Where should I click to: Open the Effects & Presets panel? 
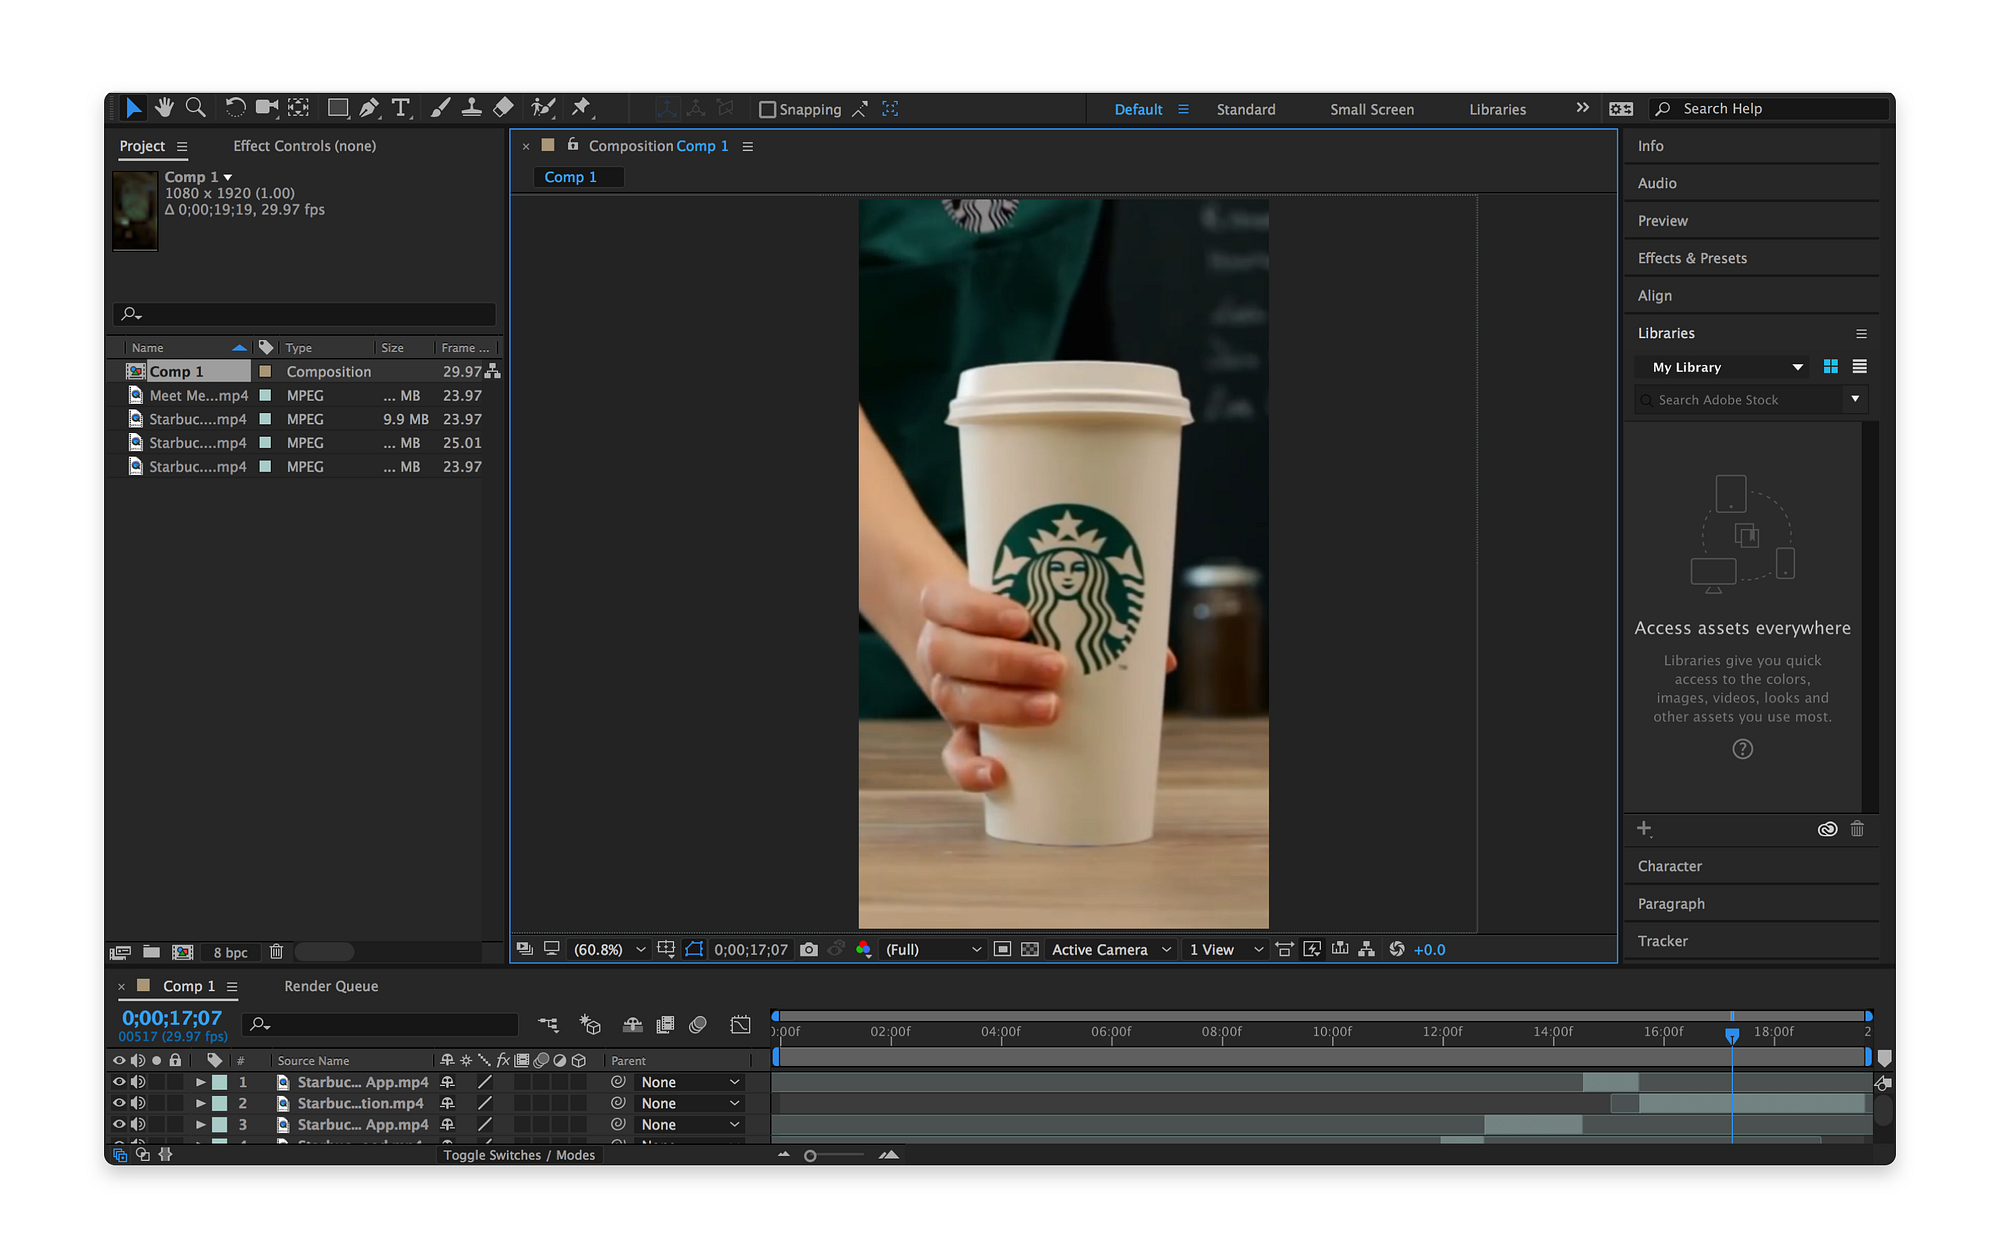(1692, 258)
